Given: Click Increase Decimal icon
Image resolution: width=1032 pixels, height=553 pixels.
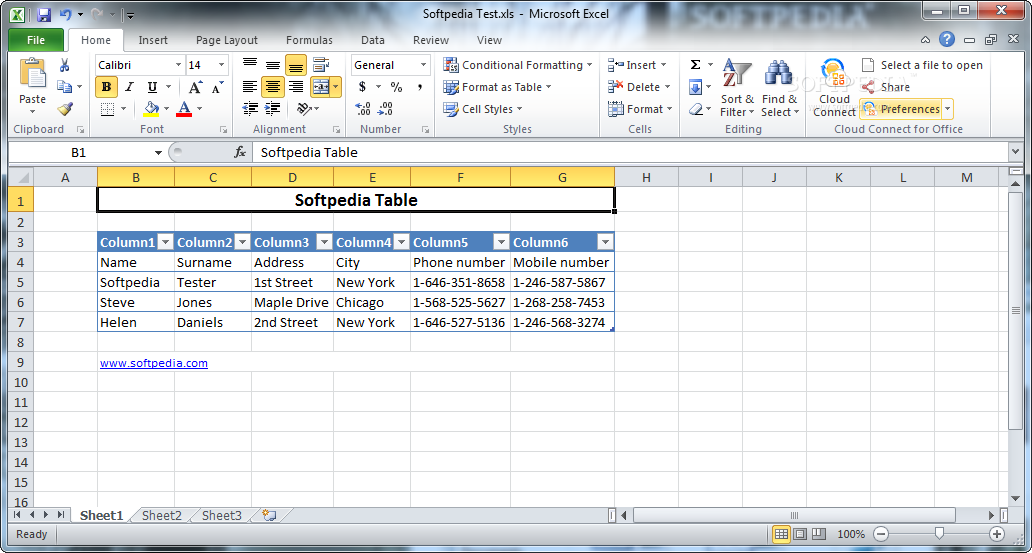Looking at the screenshot, I should (363, 109).
